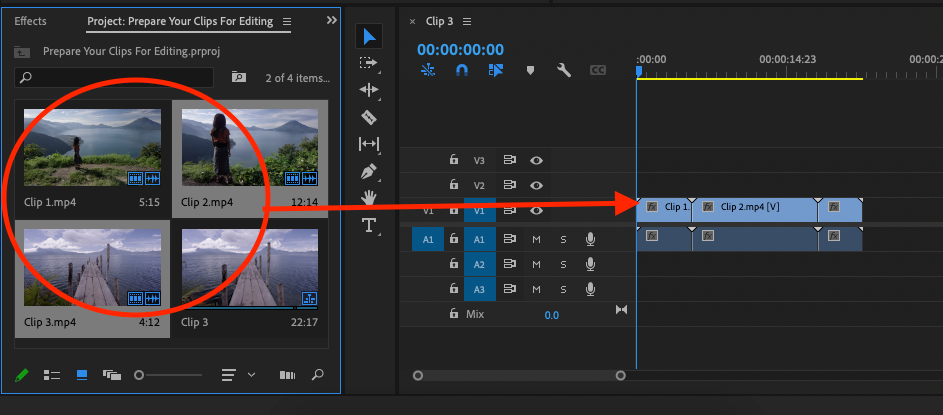This screenshot has height=415, width=943.
Task: Toggle lock on the V3 track
Action: pos(453,160)
